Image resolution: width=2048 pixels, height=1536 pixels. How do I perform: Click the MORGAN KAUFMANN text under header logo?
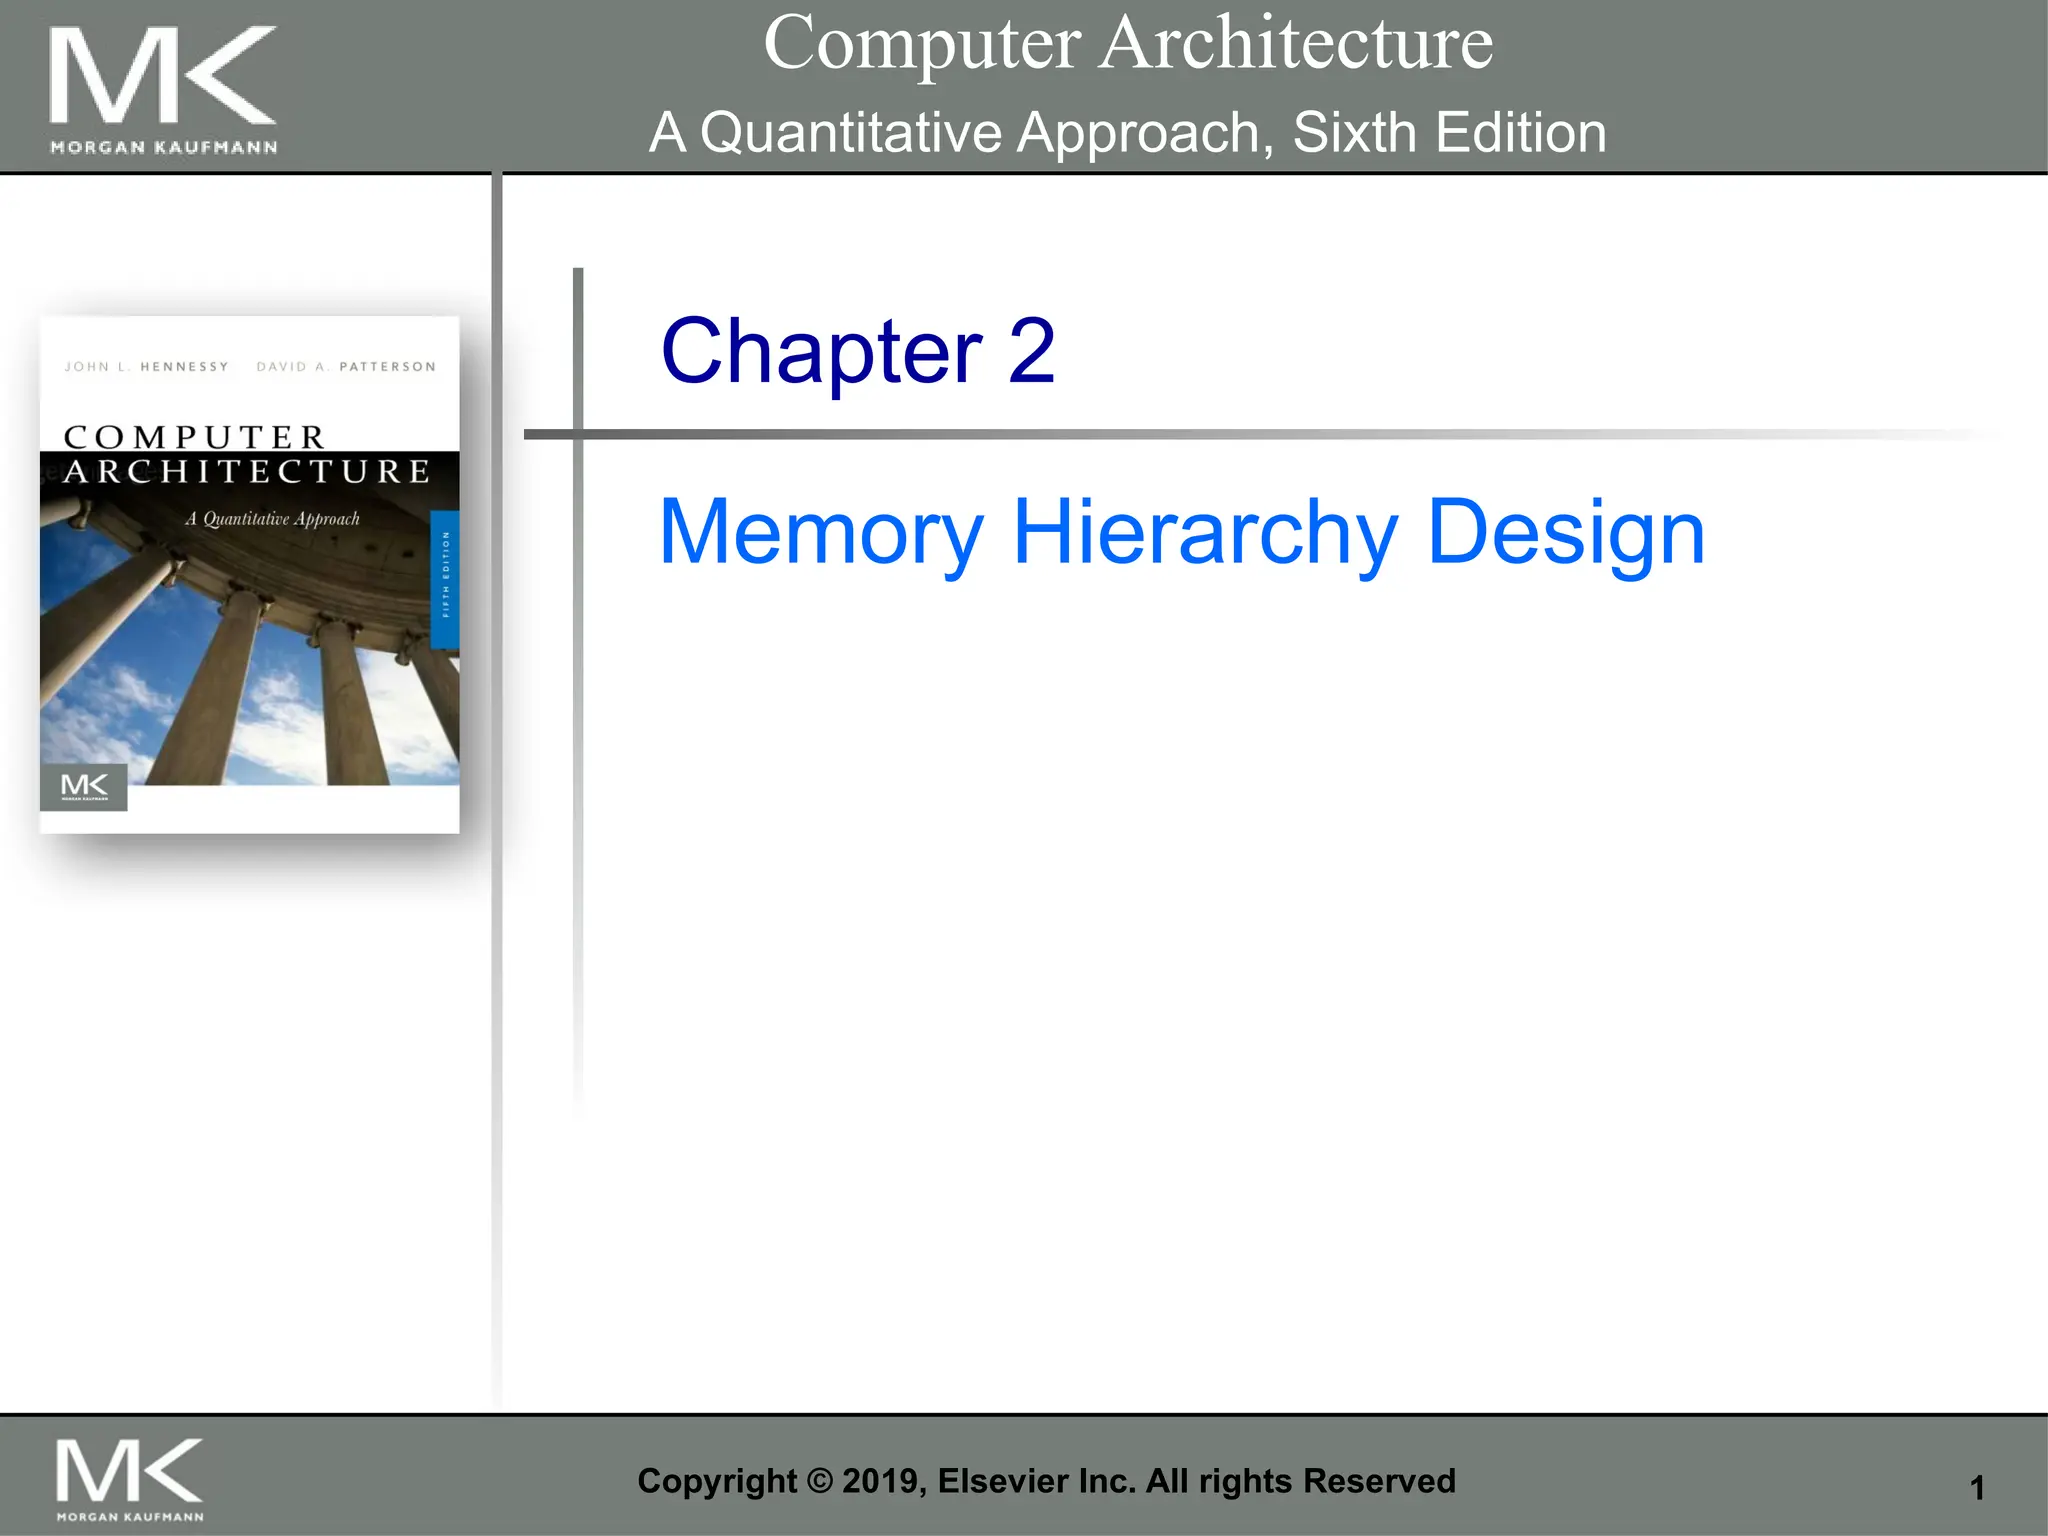(x=163, y=148)
